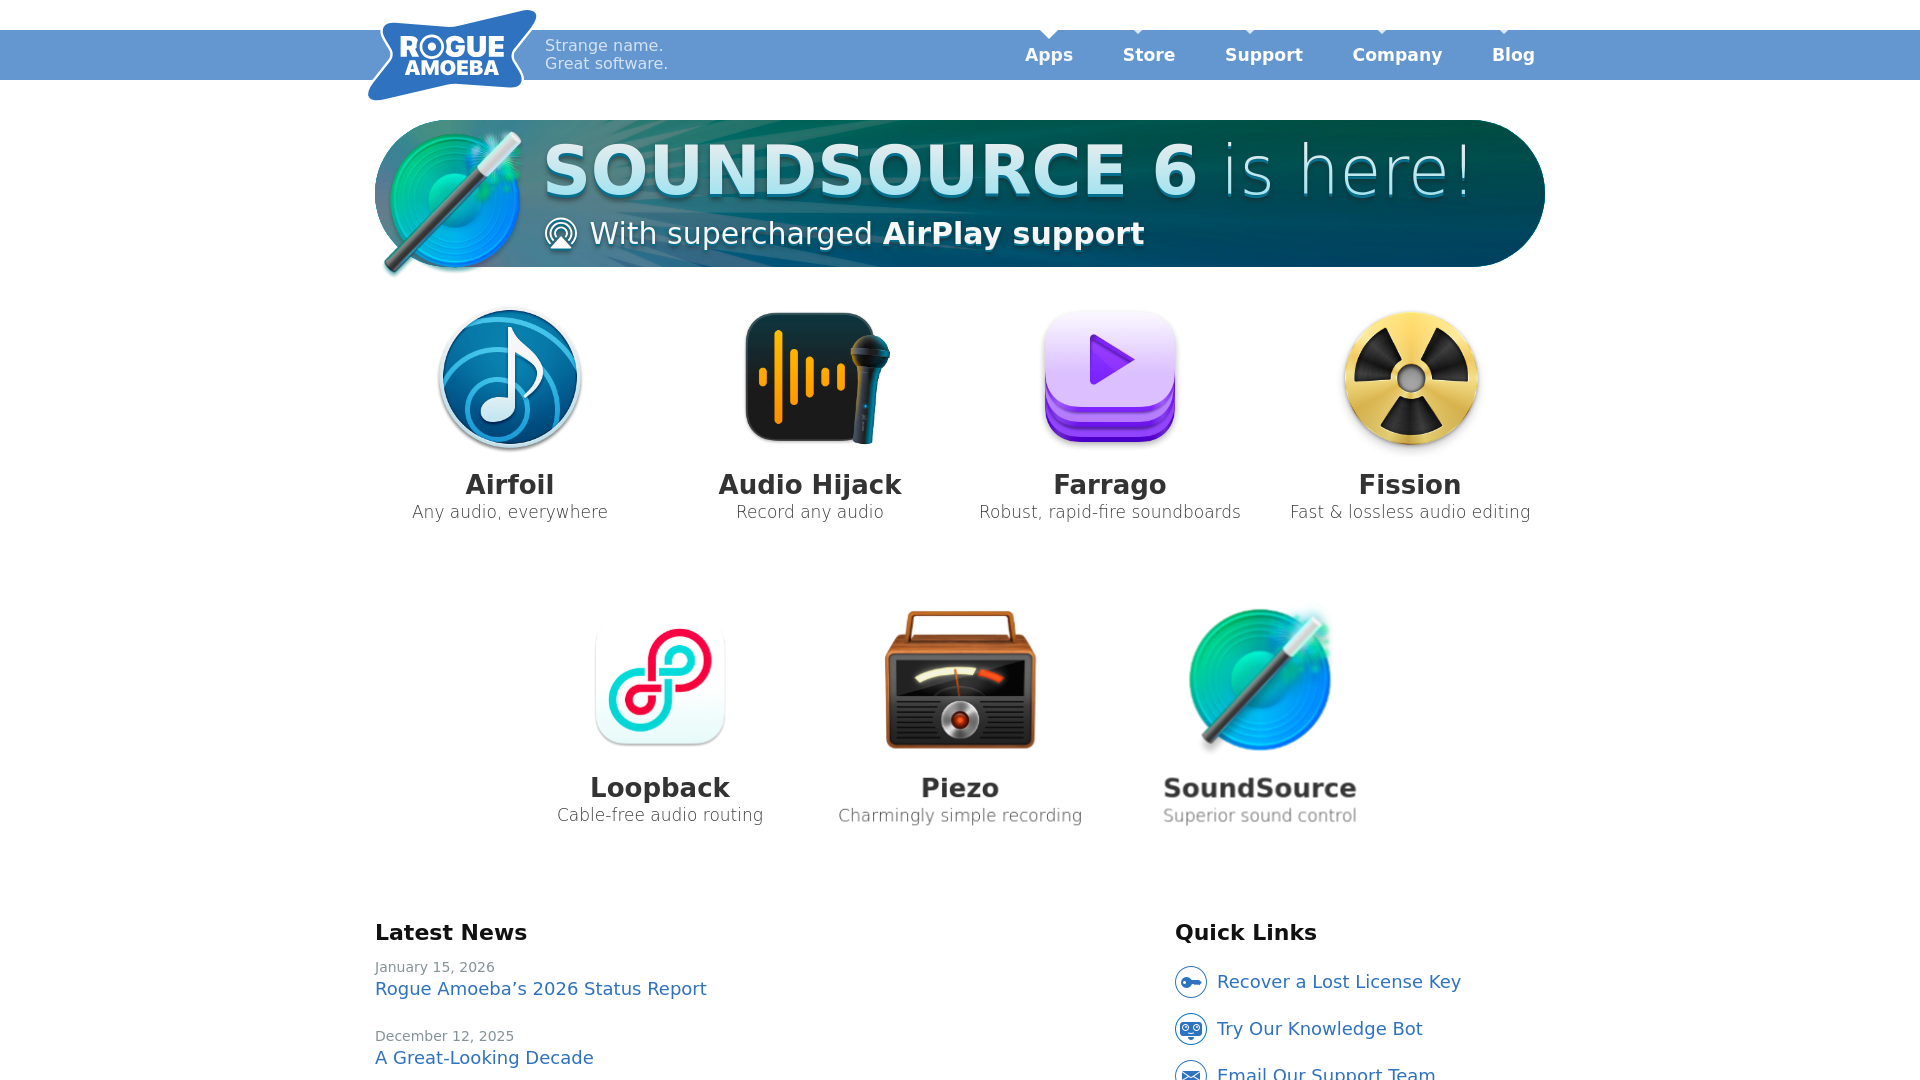Select the SoundSource wand icon
The width and height of the screenshot is (1920, 1080).
pos(1260,679)
